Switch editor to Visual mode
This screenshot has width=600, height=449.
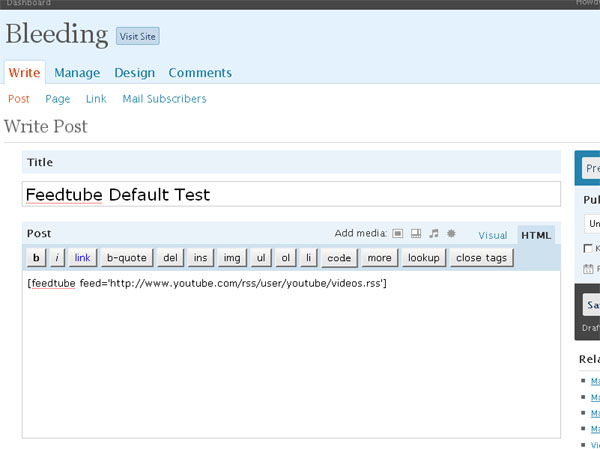point(493,235)
